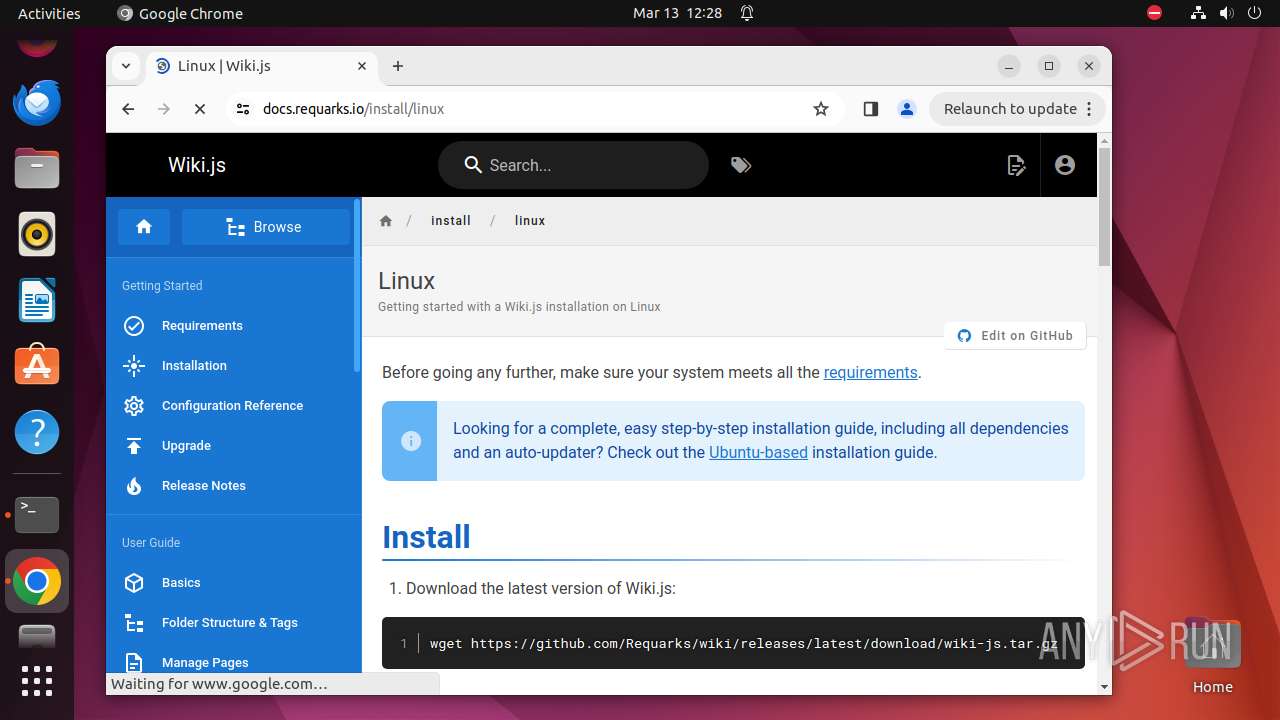Open the Home desktop folder

[1212, 655]
